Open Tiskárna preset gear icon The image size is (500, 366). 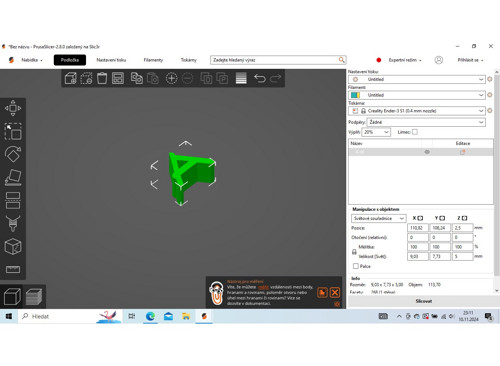[490, 110]
